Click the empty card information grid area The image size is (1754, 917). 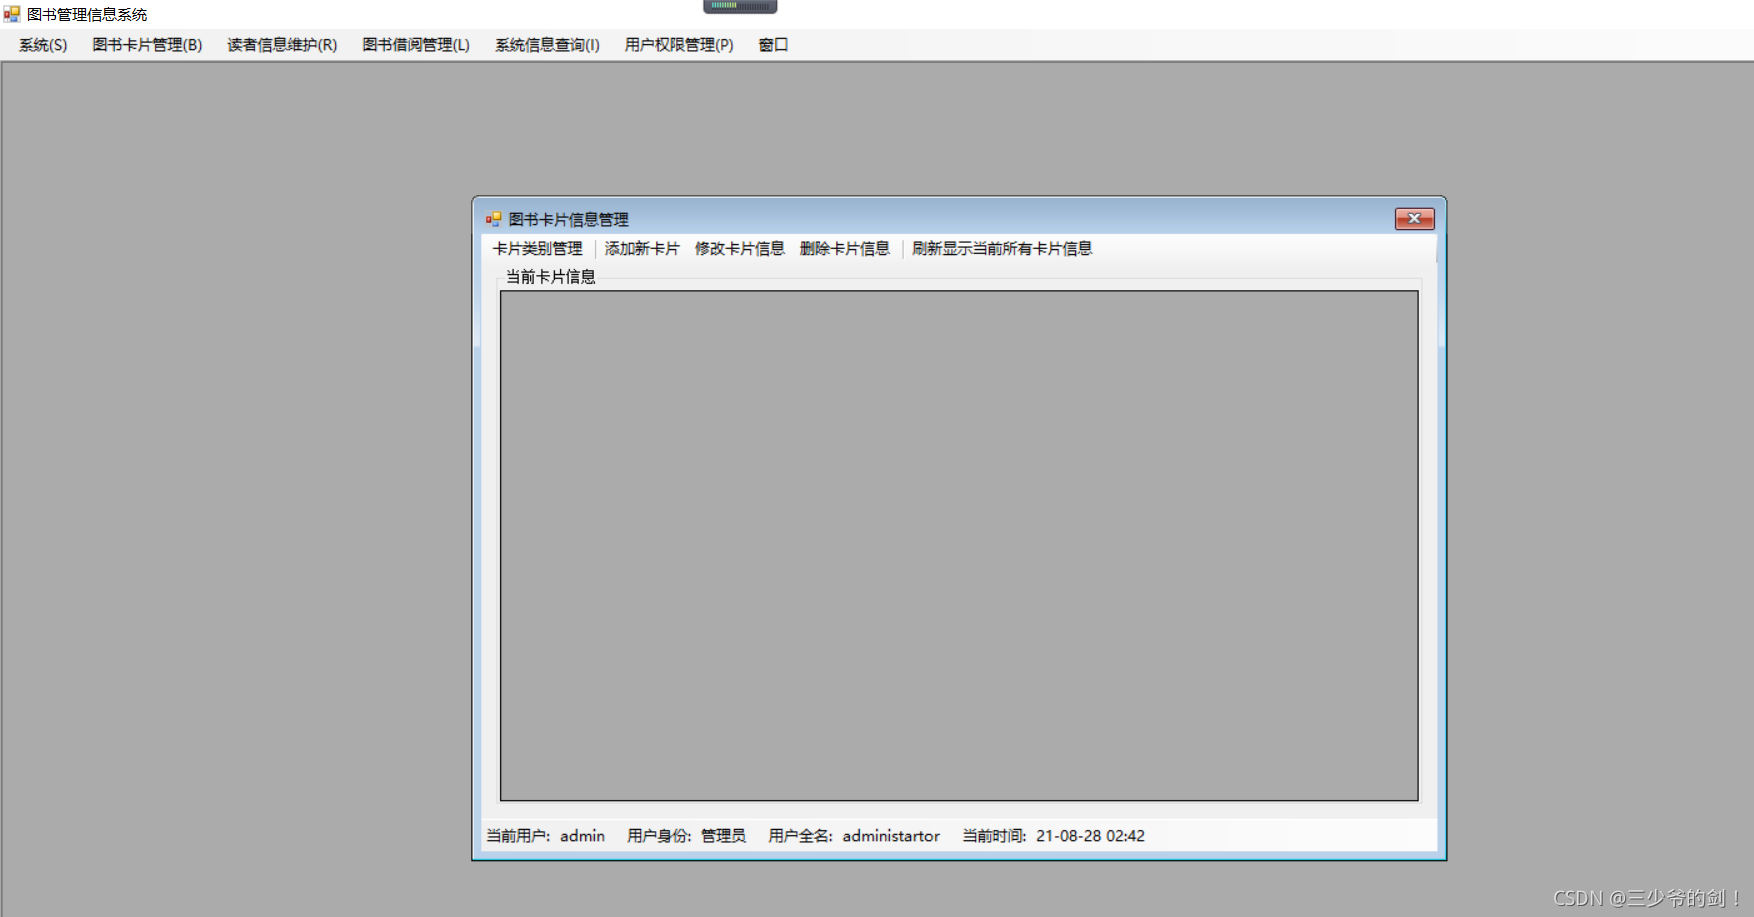tap(959, 546)
